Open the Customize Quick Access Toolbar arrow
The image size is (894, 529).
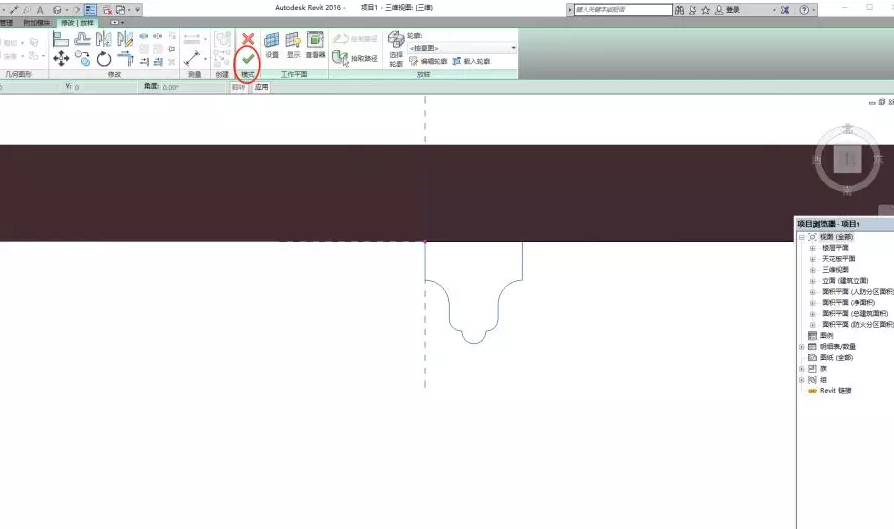(137, 10)
